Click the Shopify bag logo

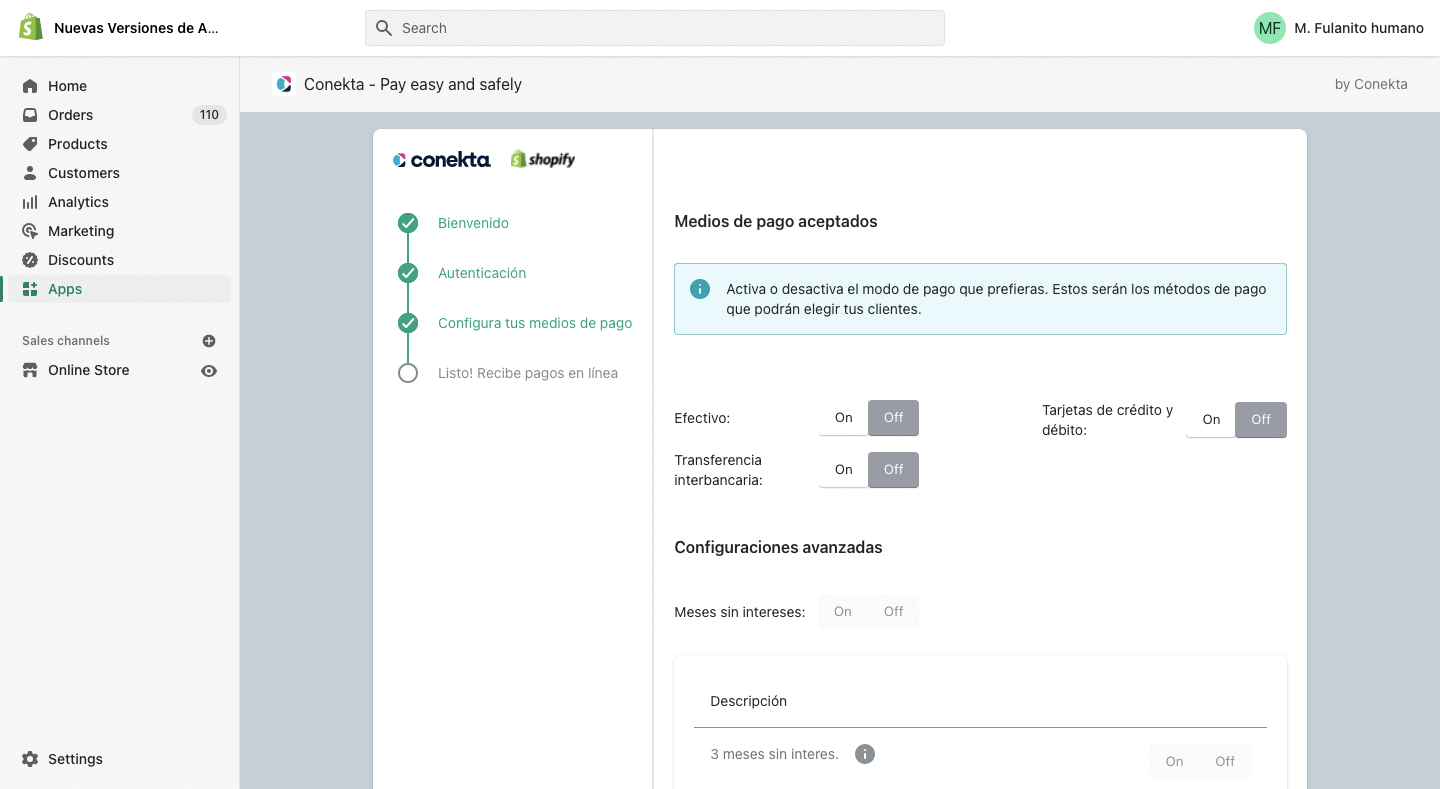point(31,27)
